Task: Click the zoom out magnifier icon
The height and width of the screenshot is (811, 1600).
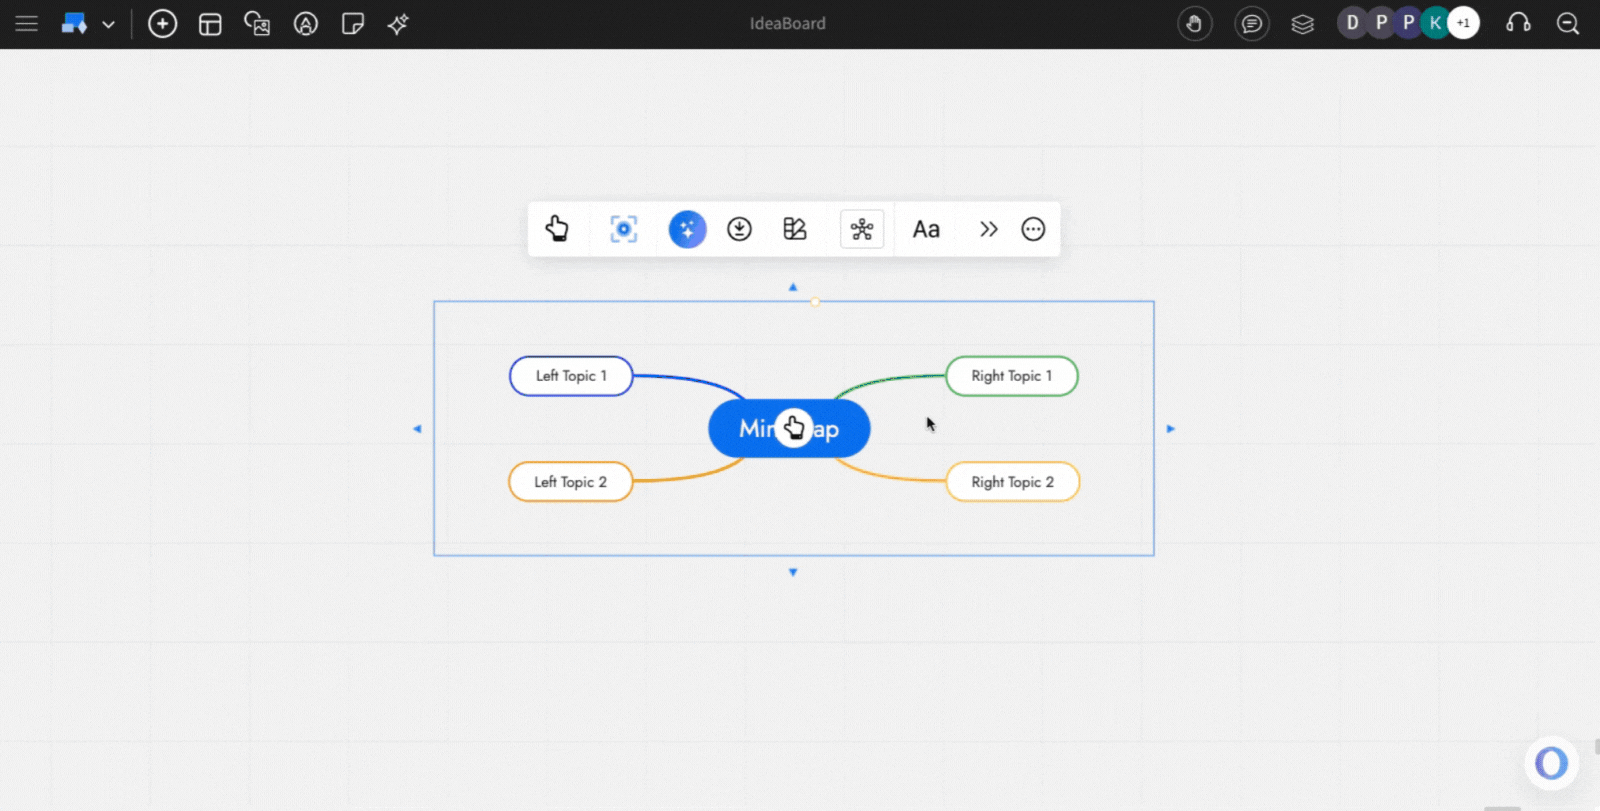Action: (1568, 23)
